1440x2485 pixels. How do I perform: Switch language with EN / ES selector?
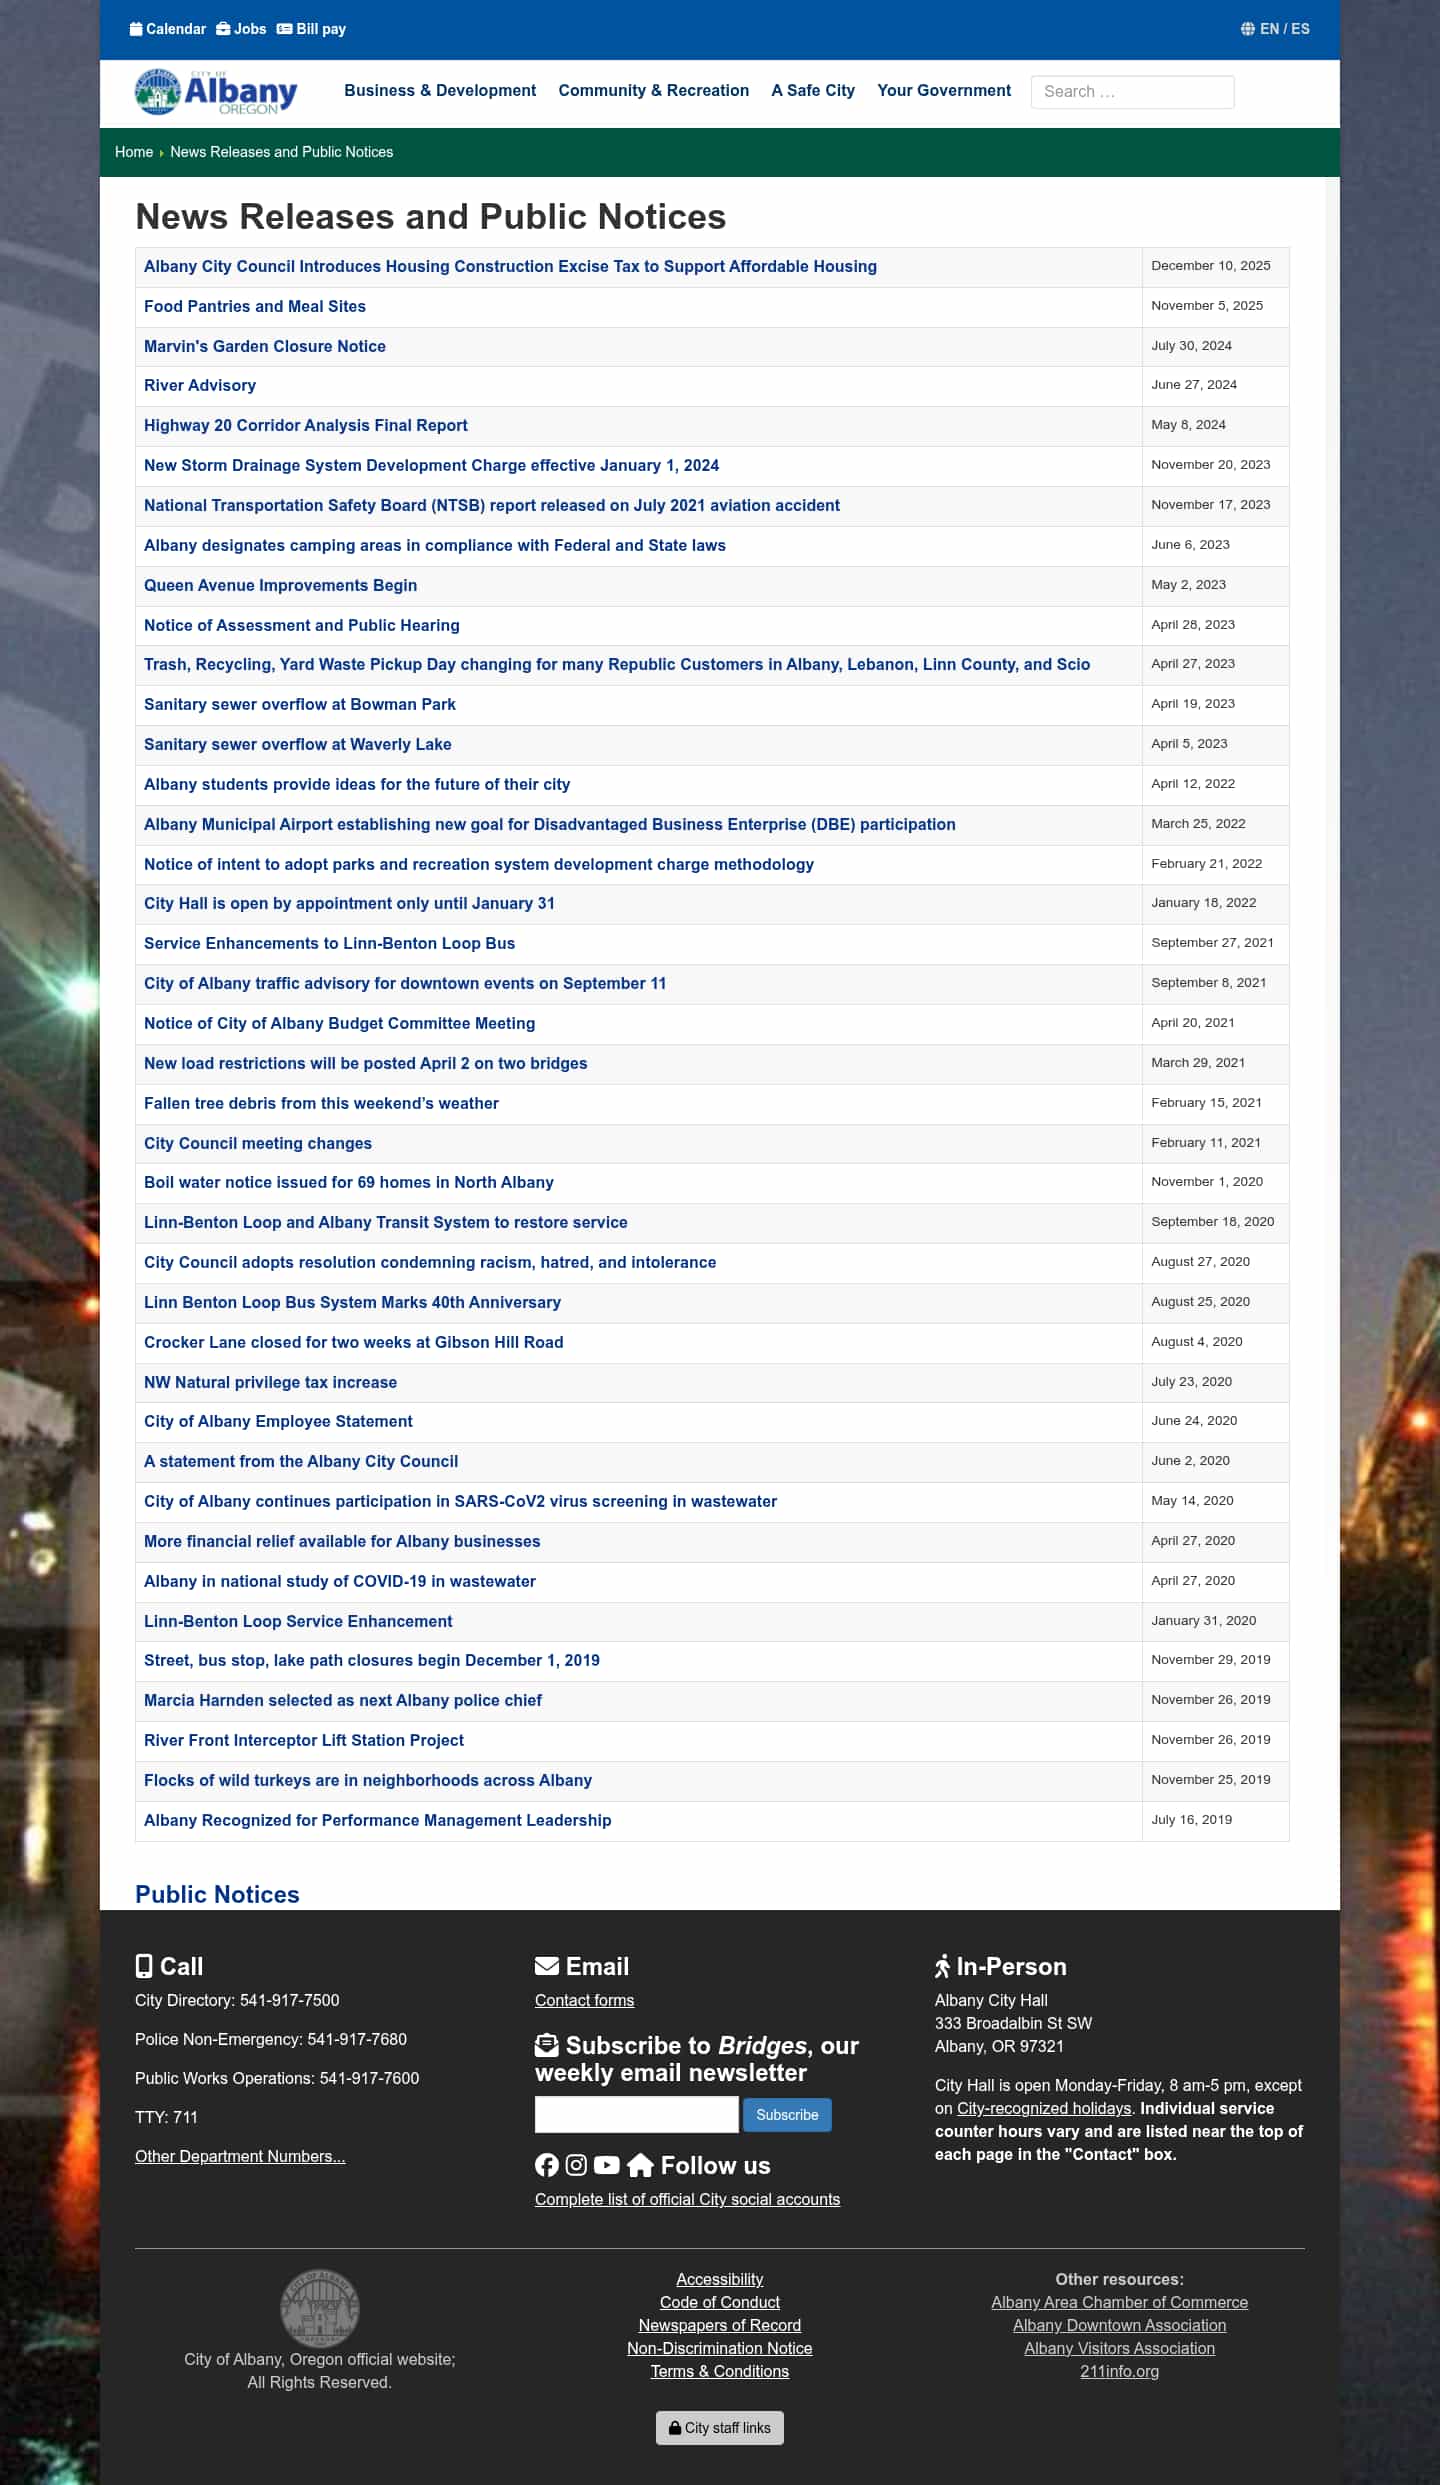coord(1275,29)
